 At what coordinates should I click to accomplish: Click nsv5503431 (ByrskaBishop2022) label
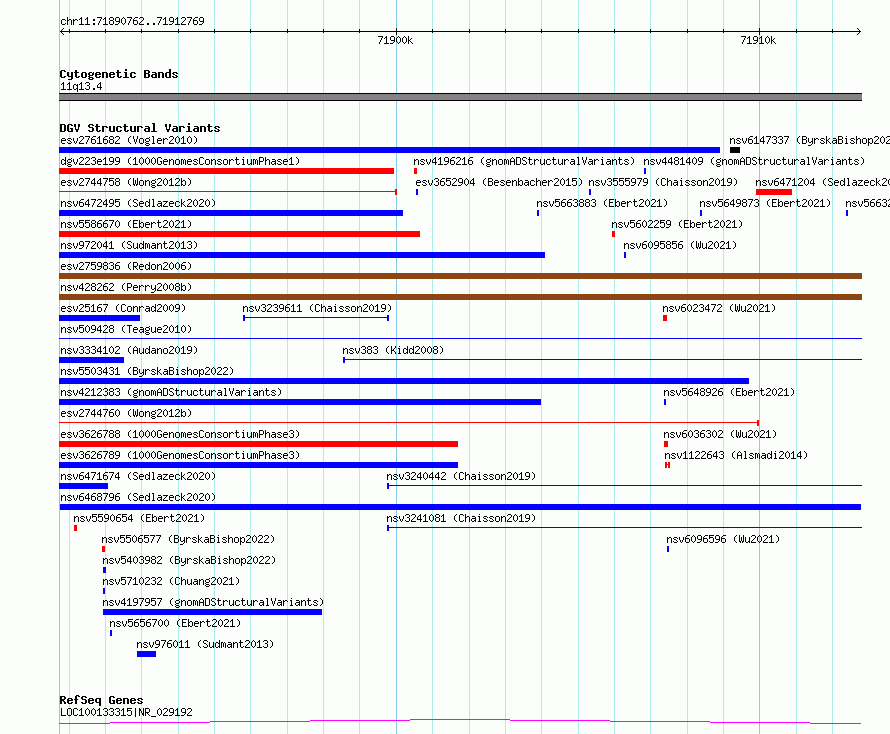tap(147, 371)
